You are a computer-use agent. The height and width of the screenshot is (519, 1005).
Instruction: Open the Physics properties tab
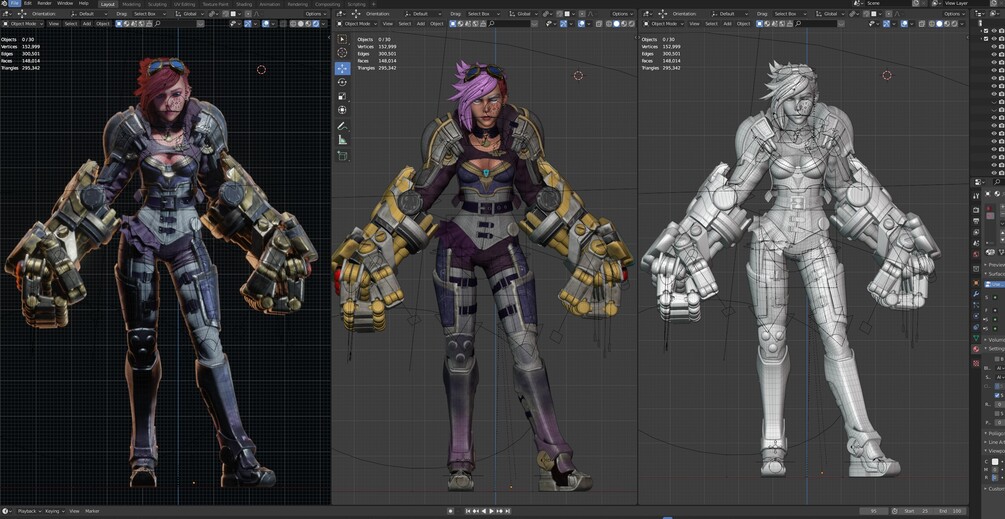[976, 315]
